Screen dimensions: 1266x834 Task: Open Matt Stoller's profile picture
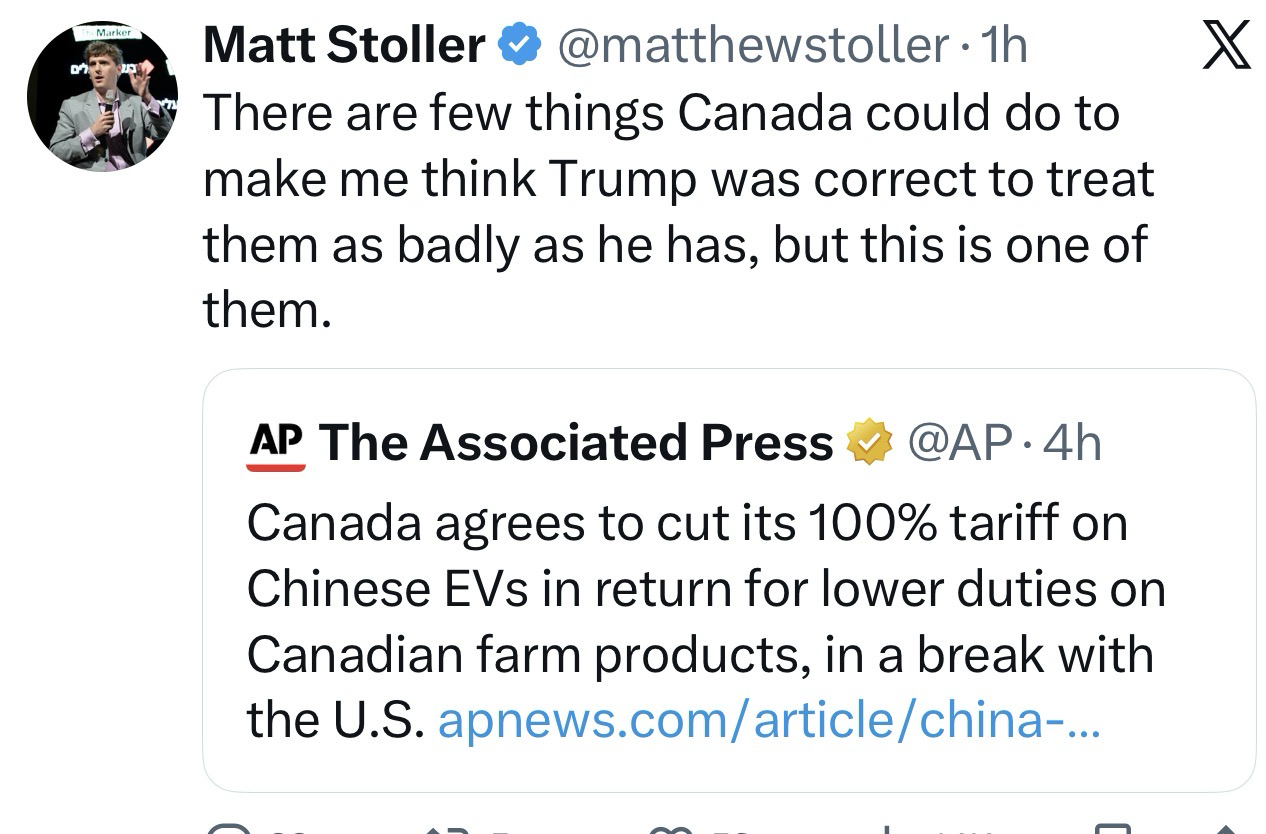point(102,96)
